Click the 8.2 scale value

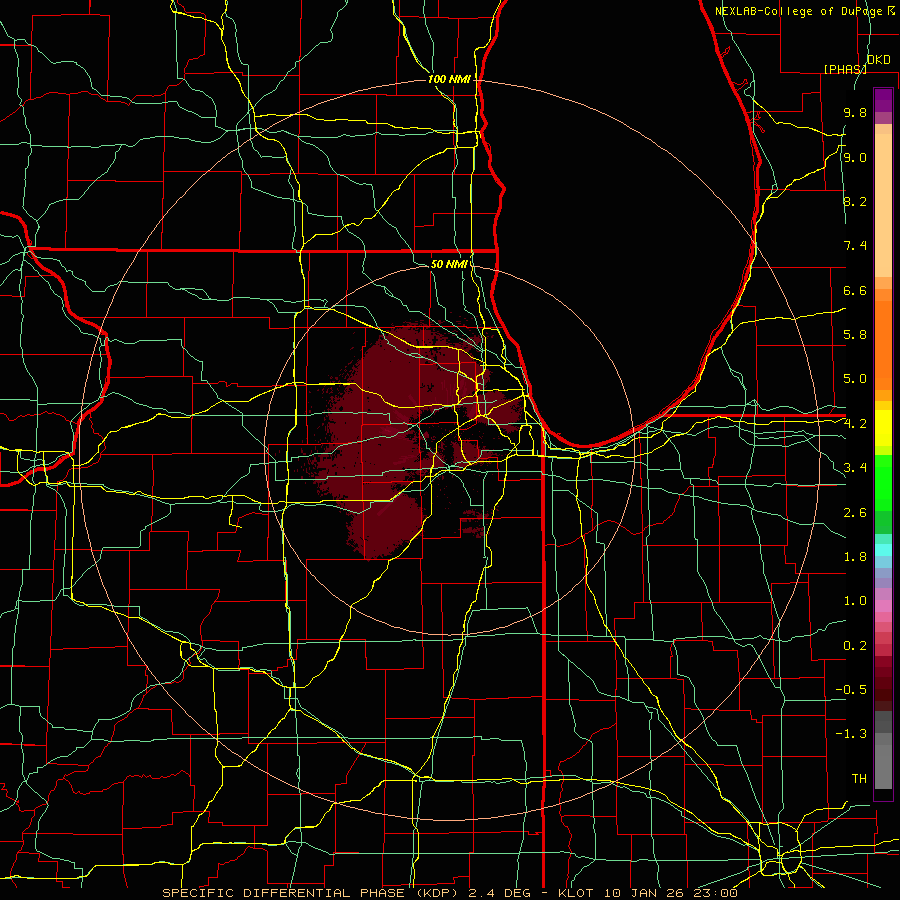coord(855,201)
